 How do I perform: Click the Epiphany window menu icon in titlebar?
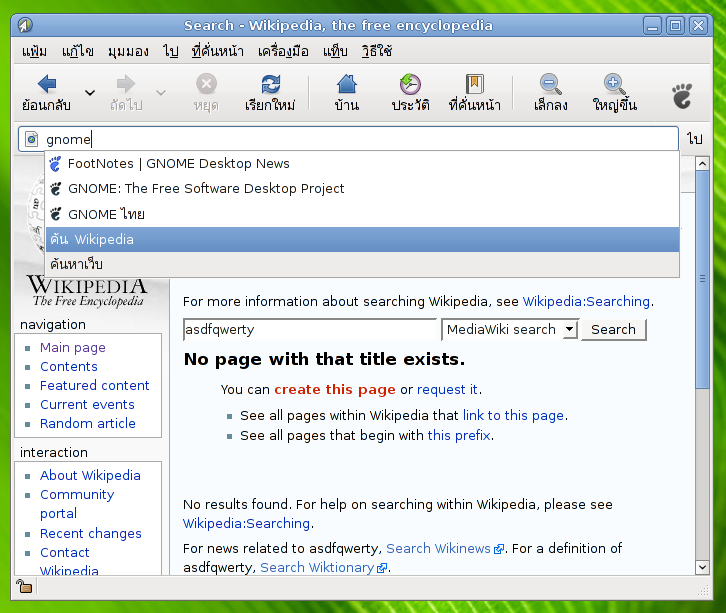tap(25, 25)
